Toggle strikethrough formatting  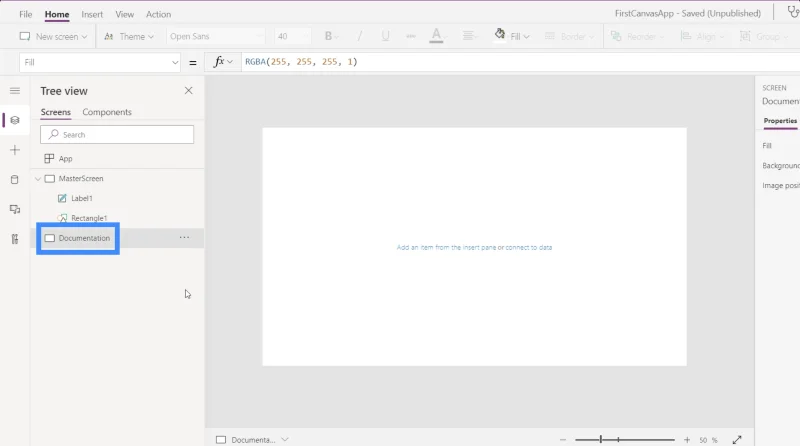[411, 36]
